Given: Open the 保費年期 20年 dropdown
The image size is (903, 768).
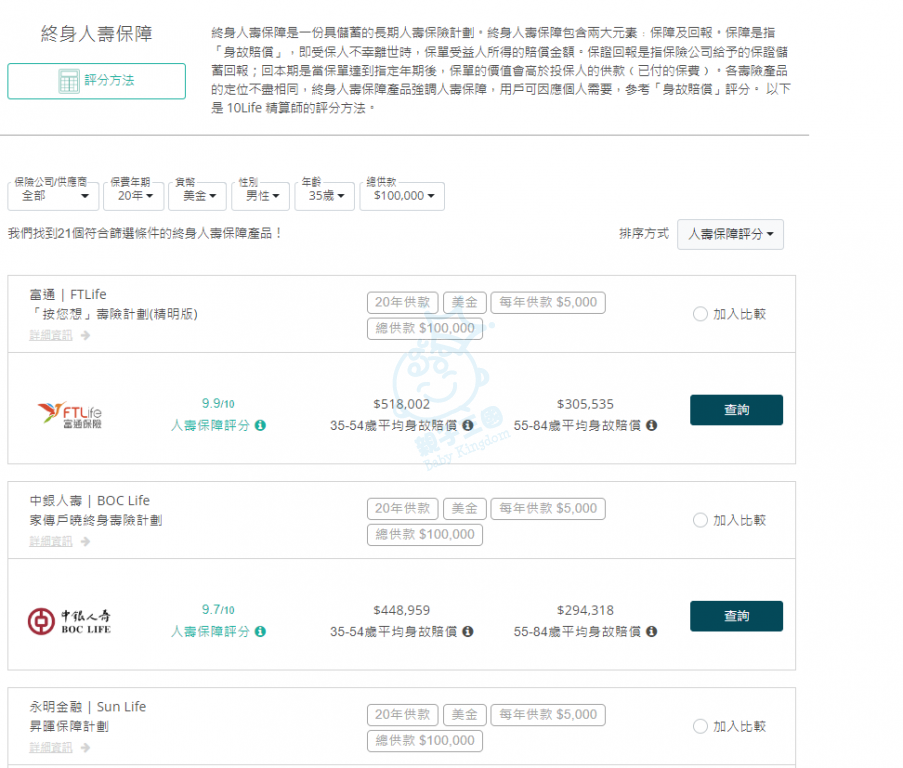Looking at the screenshot, I should [x=134, y=196].
